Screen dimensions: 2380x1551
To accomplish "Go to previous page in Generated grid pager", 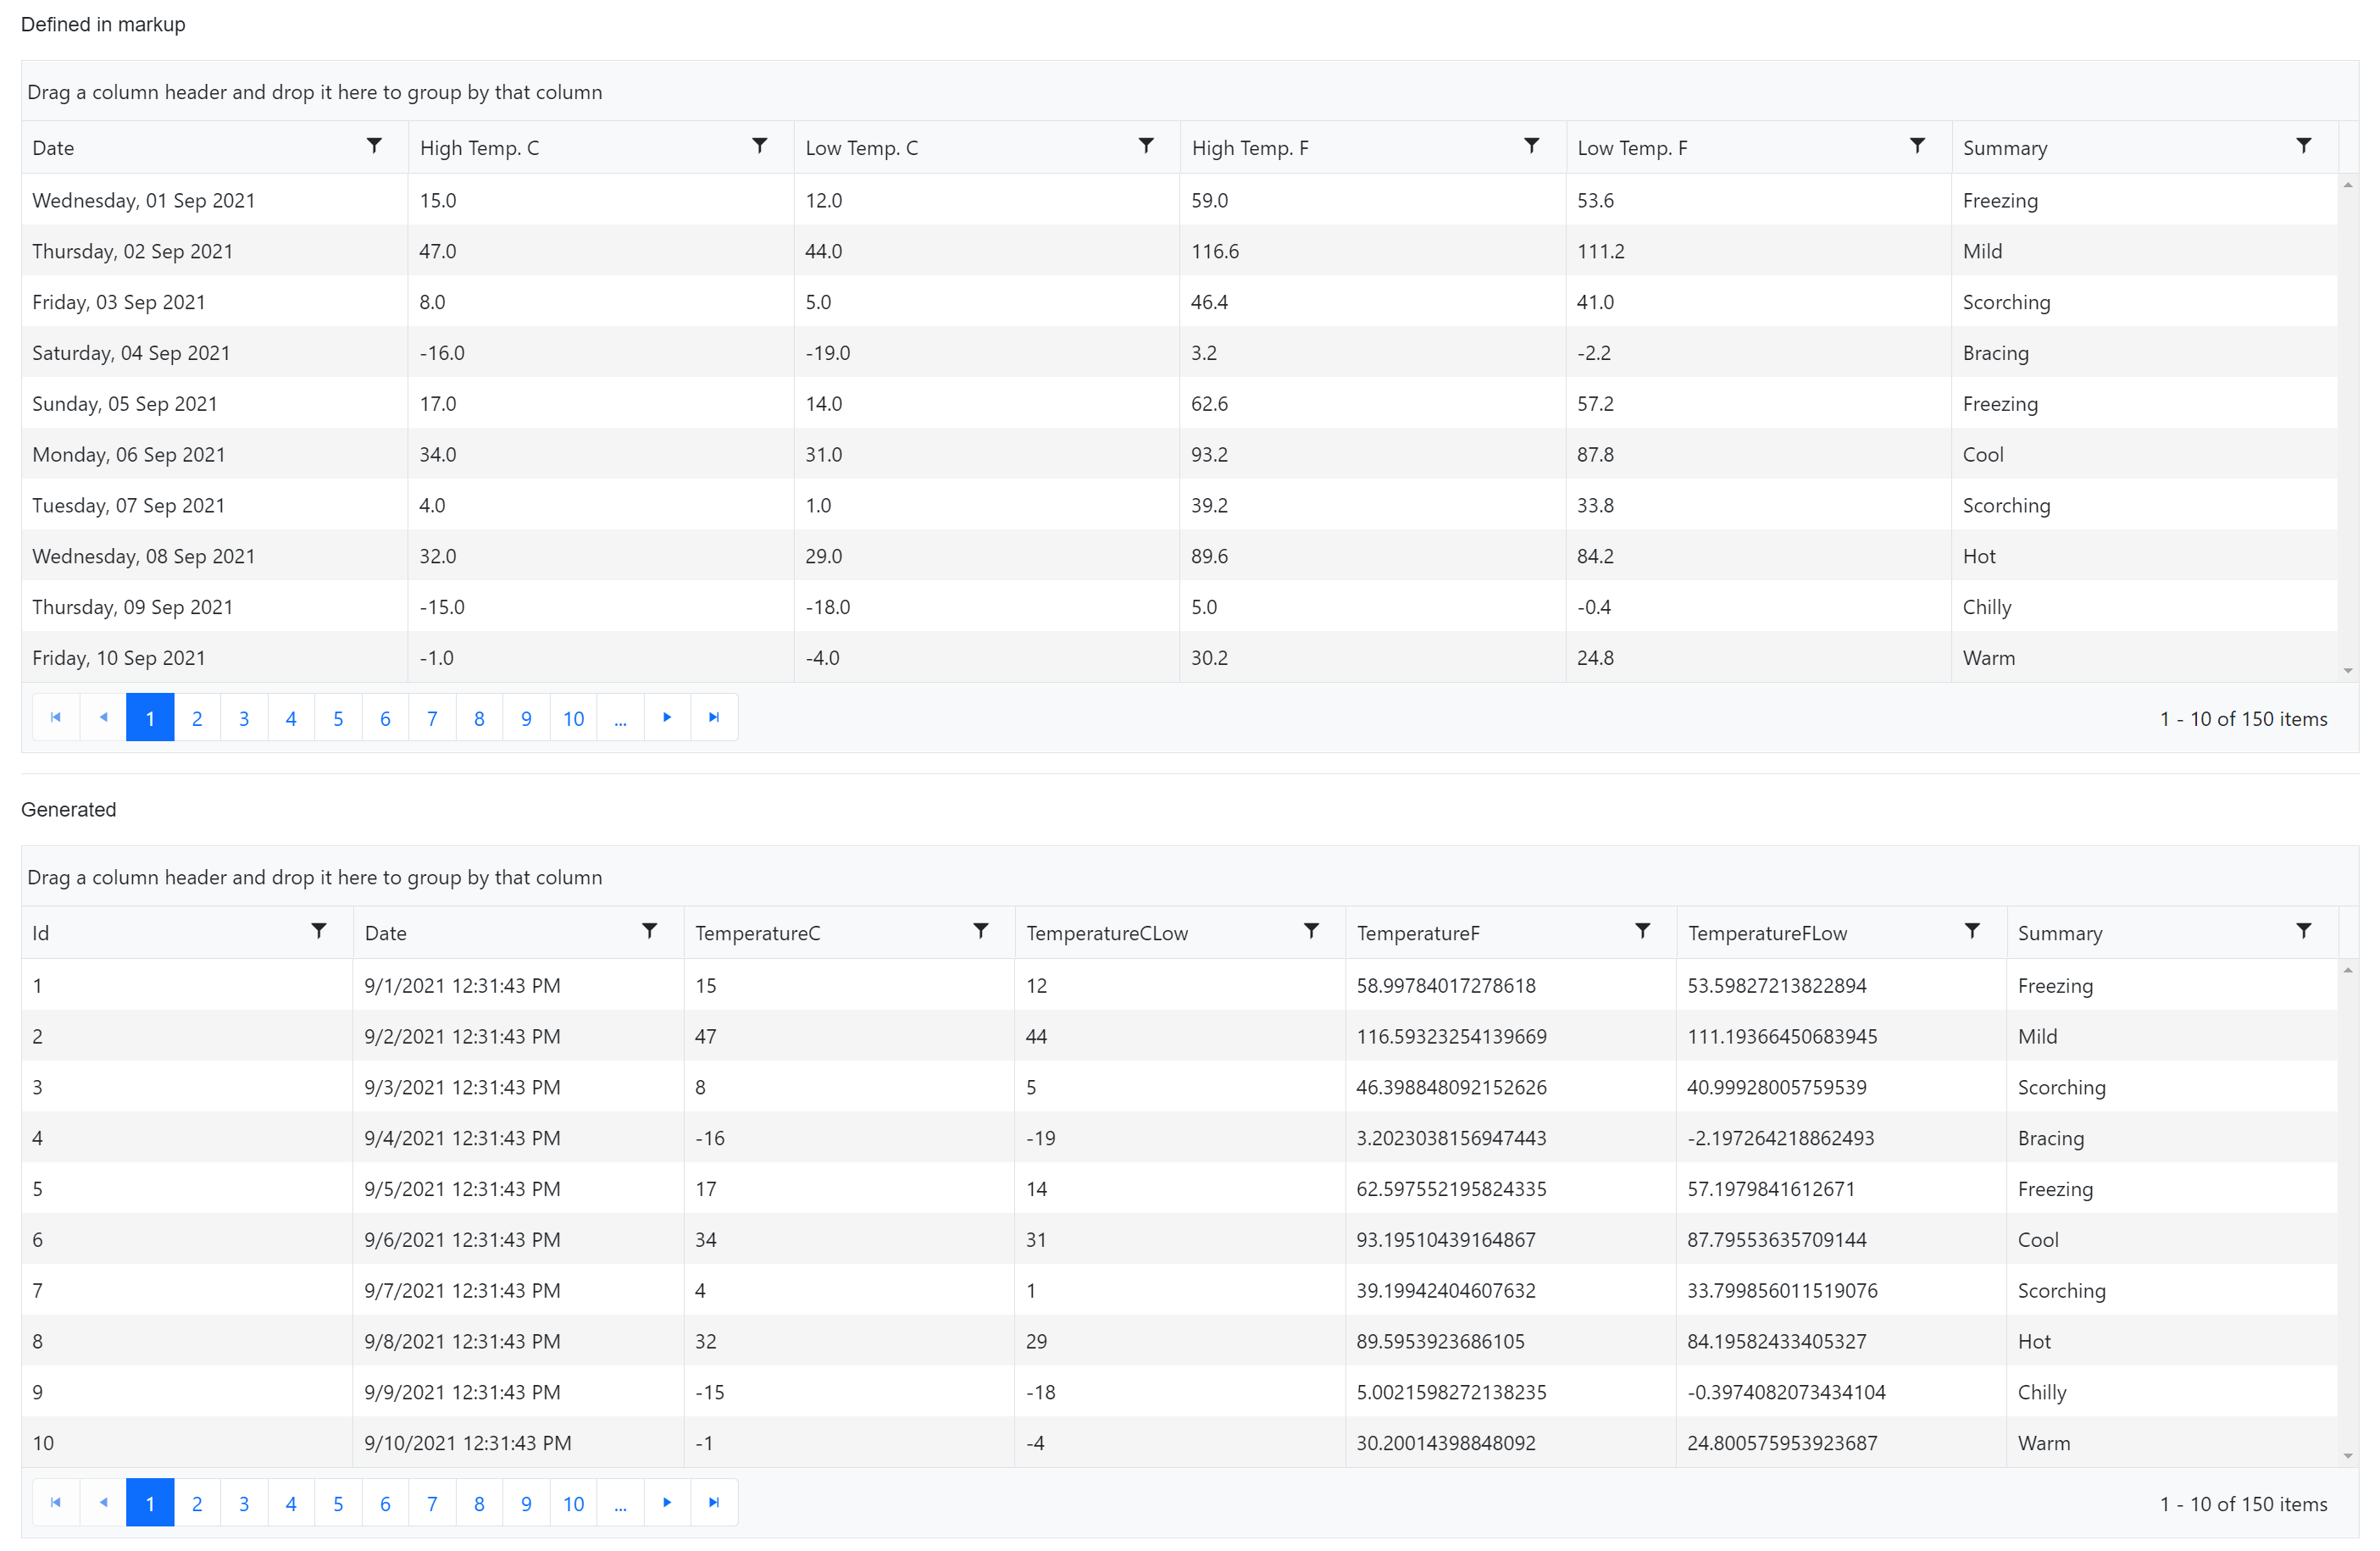I will click(x=103, y=1503).
